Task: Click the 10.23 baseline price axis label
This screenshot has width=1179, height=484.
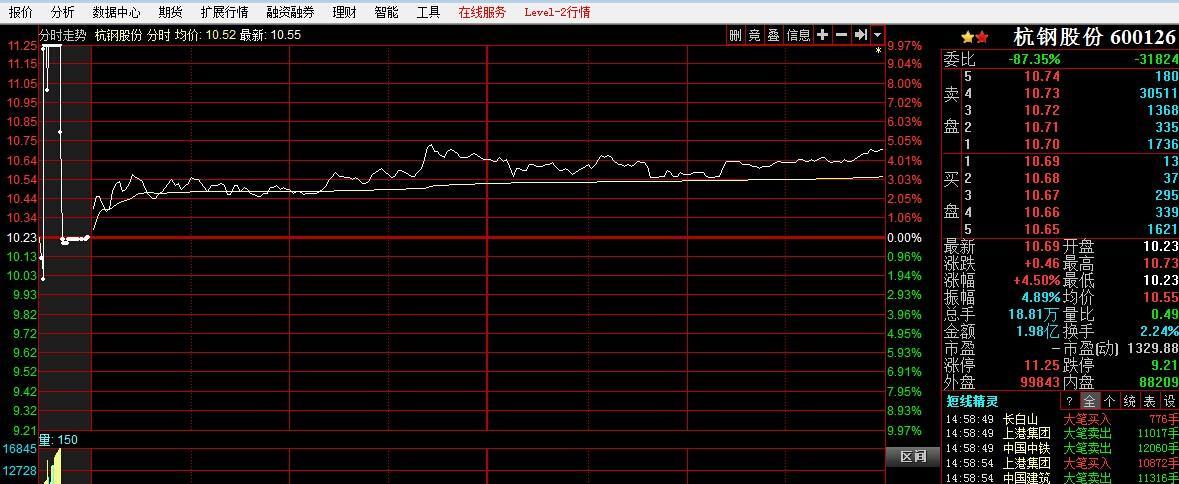Action: pos(22,237)
